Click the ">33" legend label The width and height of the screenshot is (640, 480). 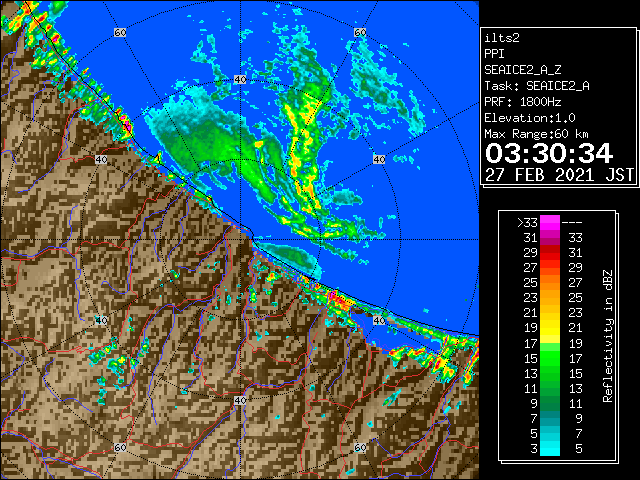(527, 223)
